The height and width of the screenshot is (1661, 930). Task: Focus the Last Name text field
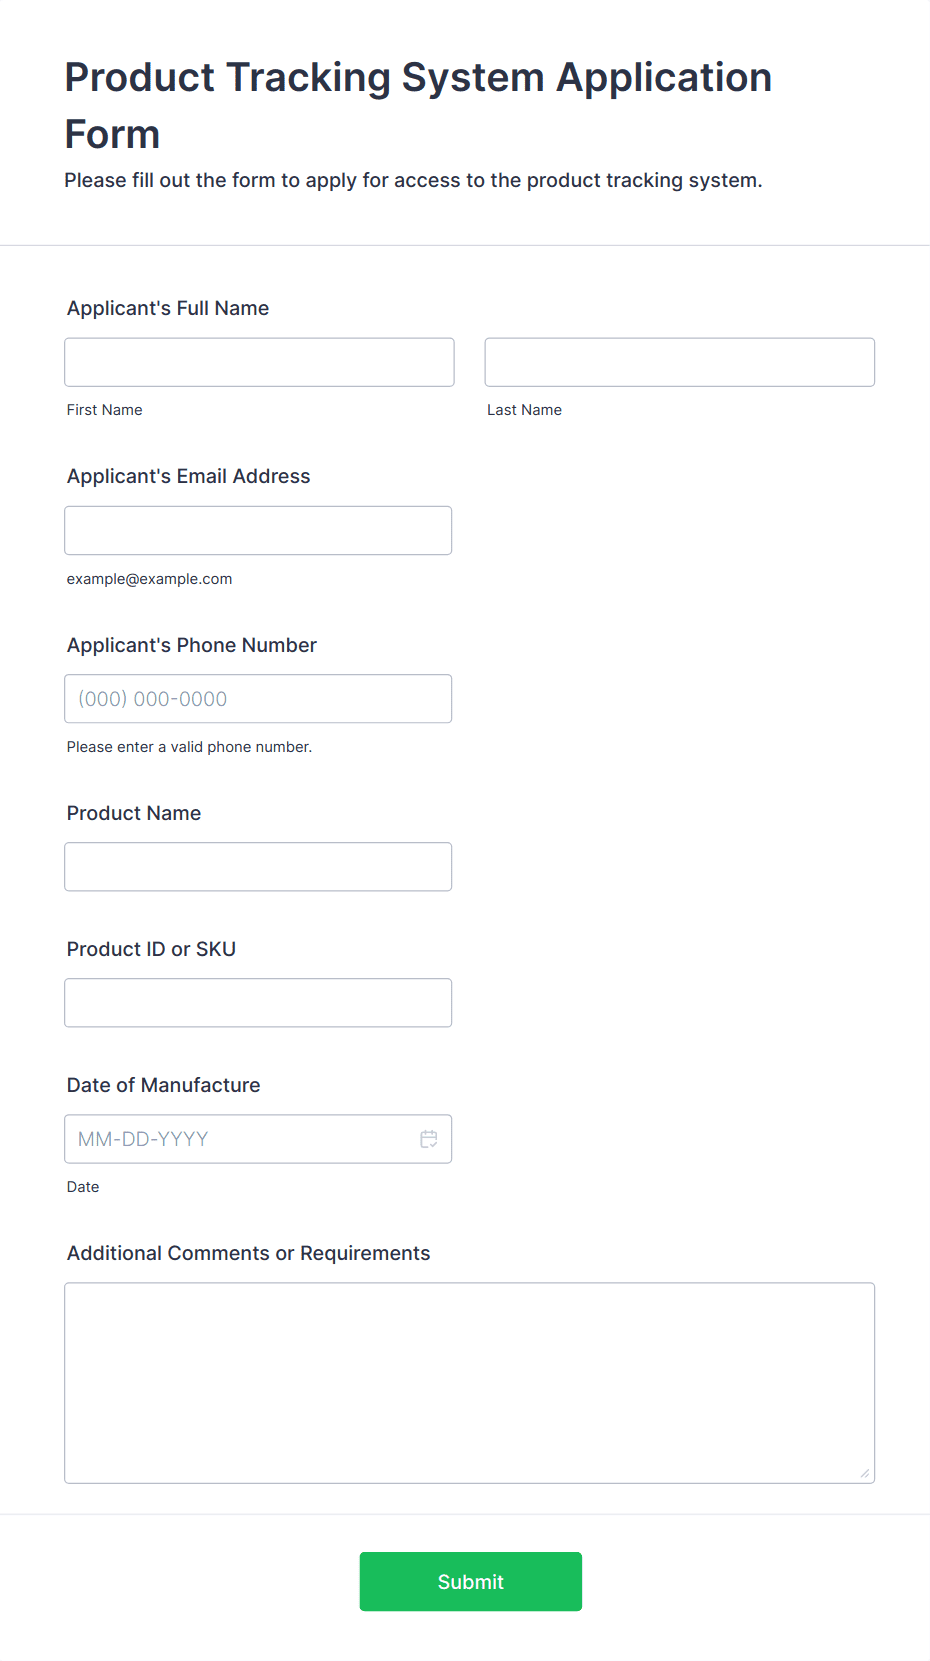pos(679,362)
